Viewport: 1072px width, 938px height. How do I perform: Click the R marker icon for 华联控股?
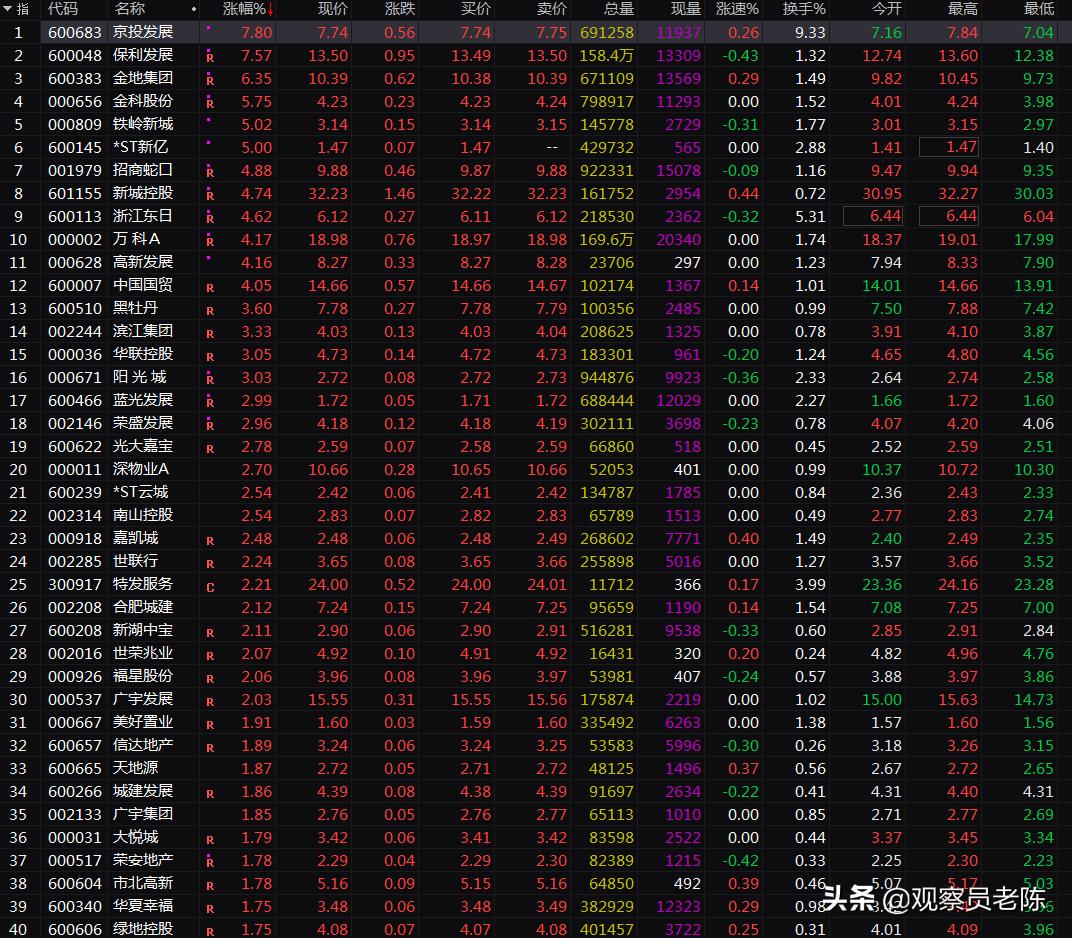[x=210, y=356]
